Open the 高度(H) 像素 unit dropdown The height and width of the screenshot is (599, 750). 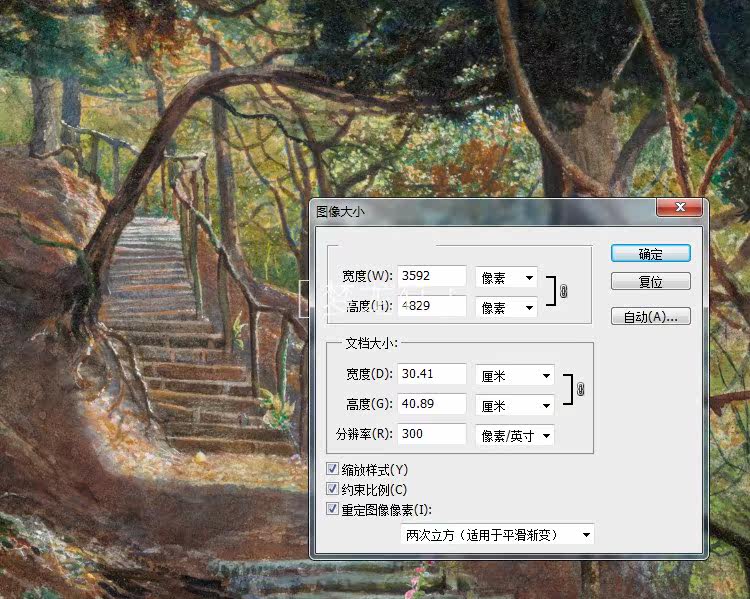click(506, 308)
